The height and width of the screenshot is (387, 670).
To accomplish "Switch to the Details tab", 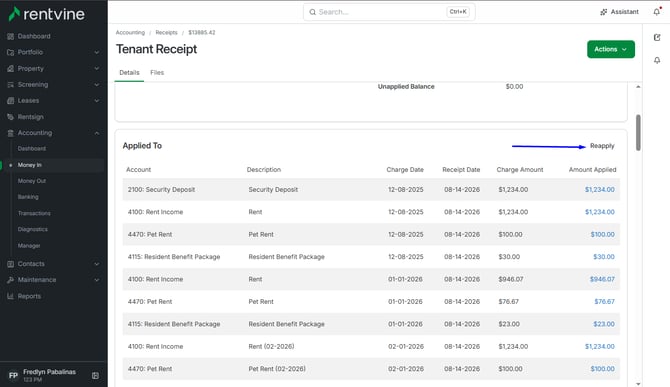I will 129,73.
